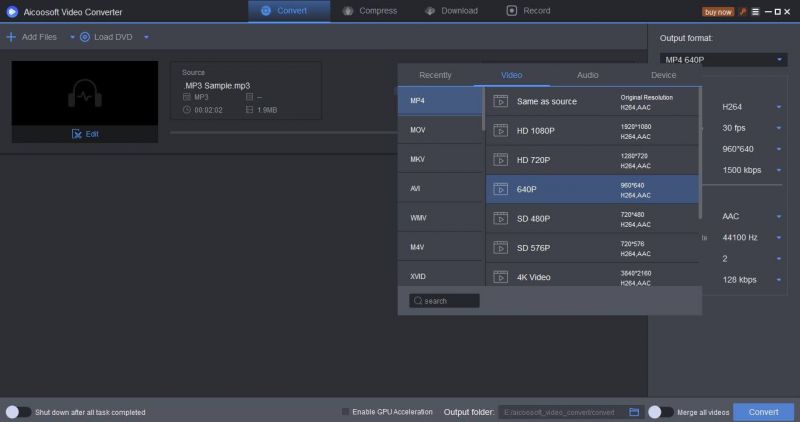Click the register key icon in title bar

click(x=743, y=11)
